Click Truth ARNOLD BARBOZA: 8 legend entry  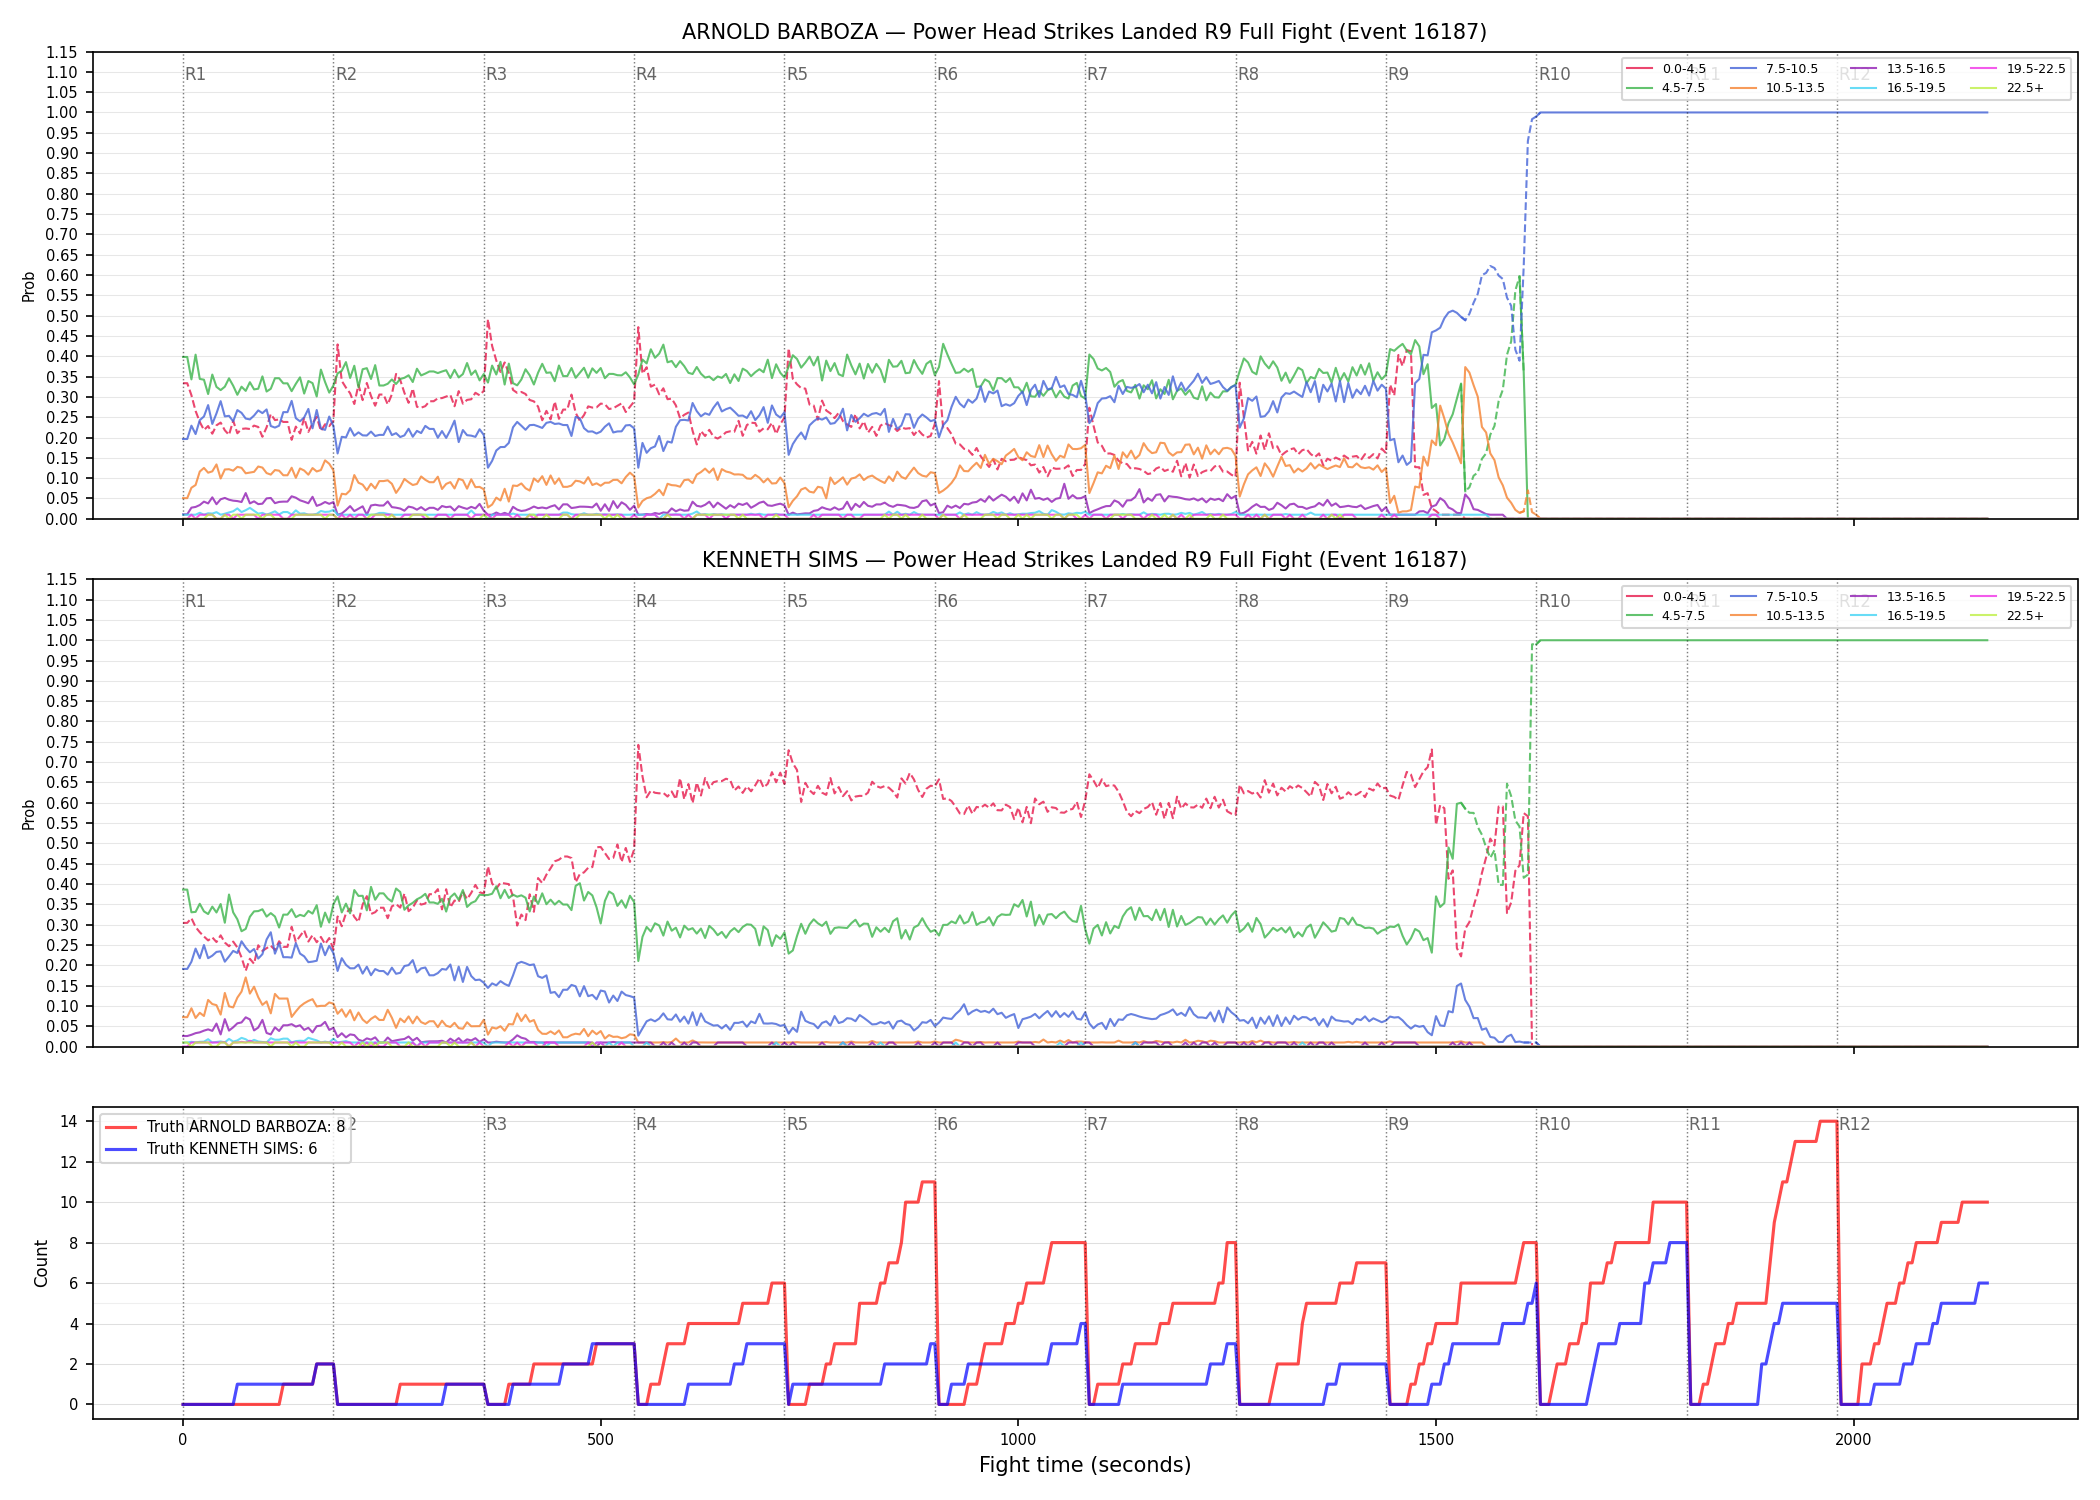tap(225, 1127)
